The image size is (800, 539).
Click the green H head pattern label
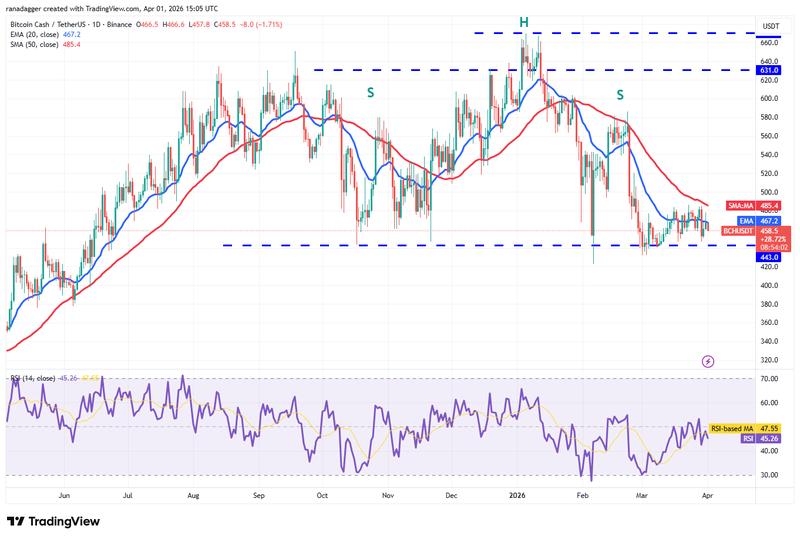point(523,21)
